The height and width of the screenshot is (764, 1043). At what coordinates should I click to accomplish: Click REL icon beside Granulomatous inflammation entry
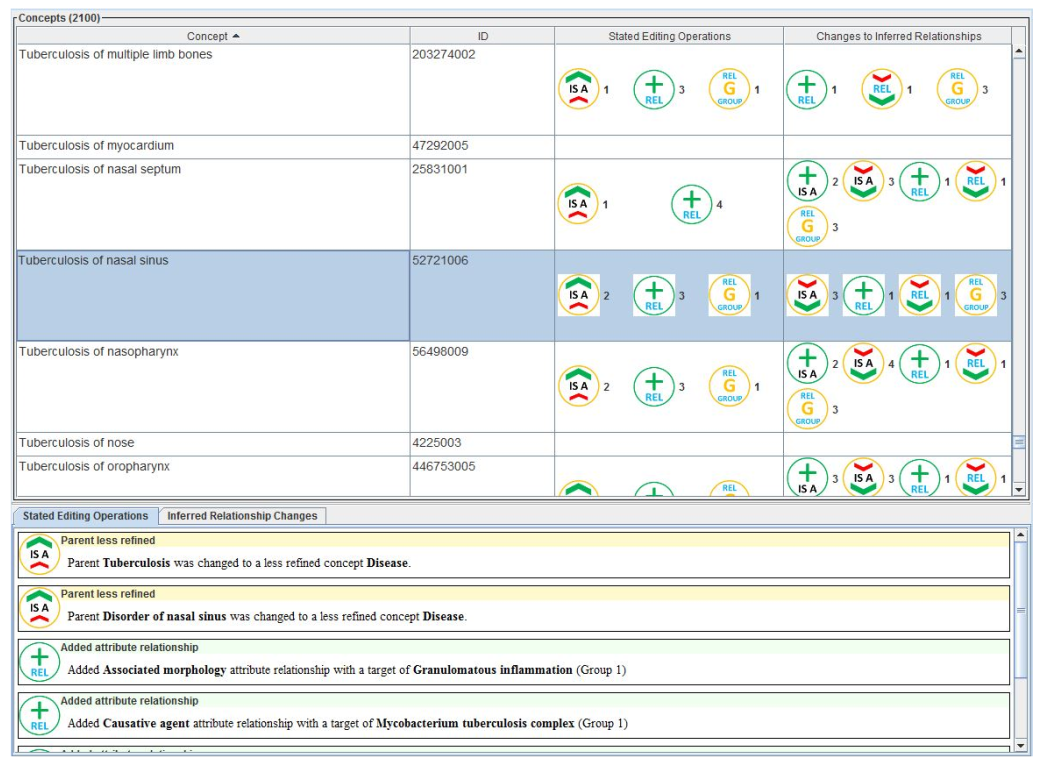[x=39, y=662]
